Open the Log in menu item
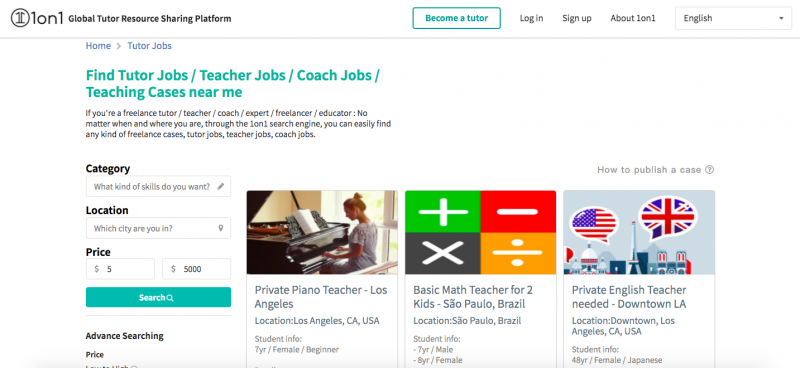 (x=531, y=18)
